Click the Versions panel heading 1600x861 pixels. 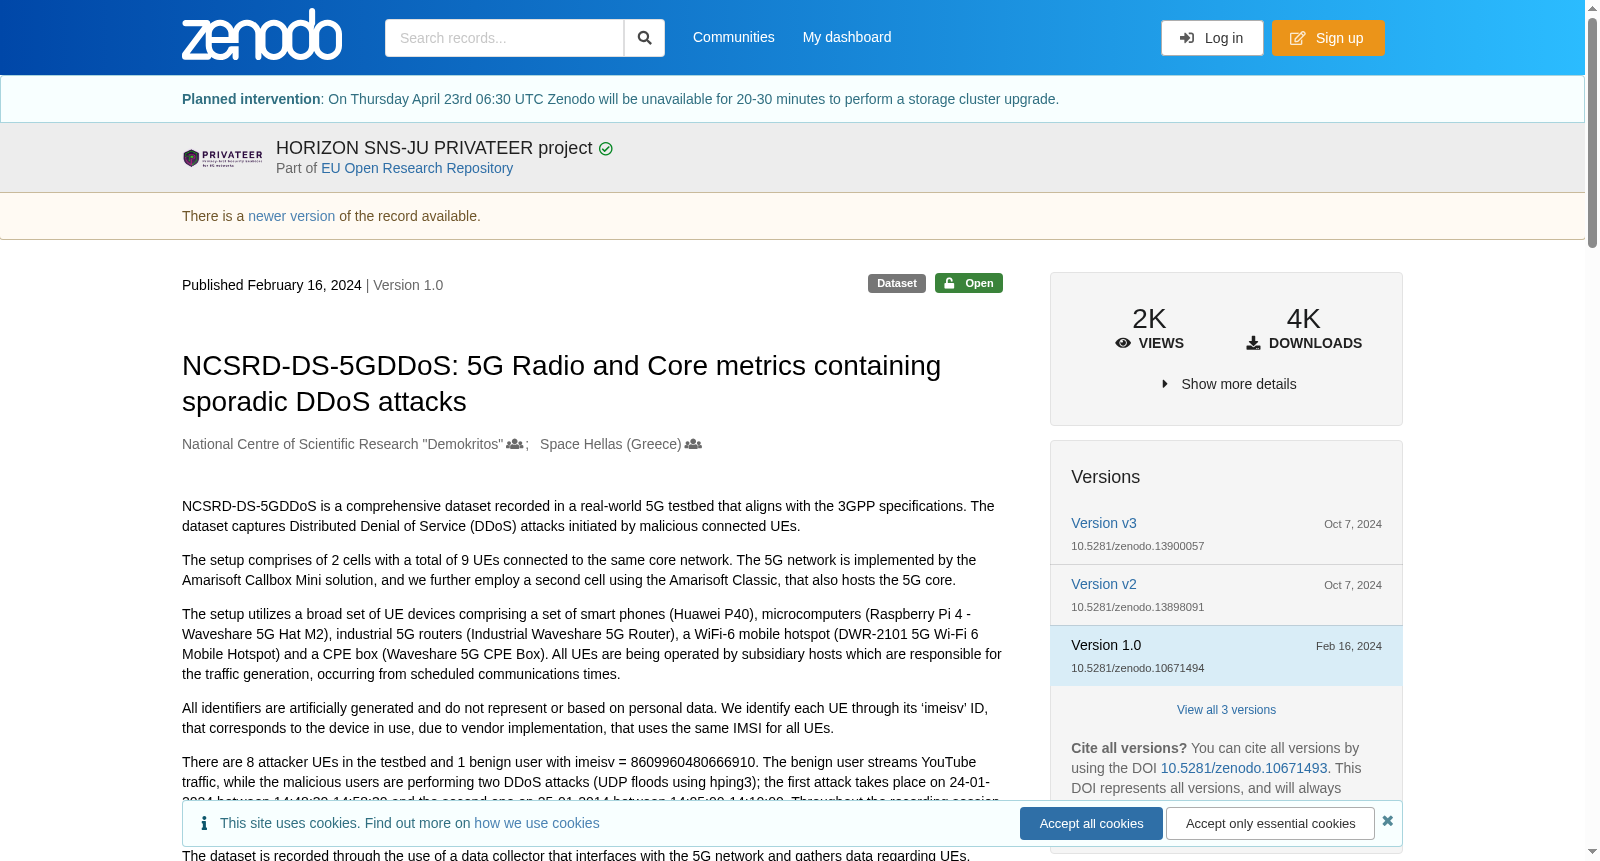pyautogui.click(x=1105, y=477)
